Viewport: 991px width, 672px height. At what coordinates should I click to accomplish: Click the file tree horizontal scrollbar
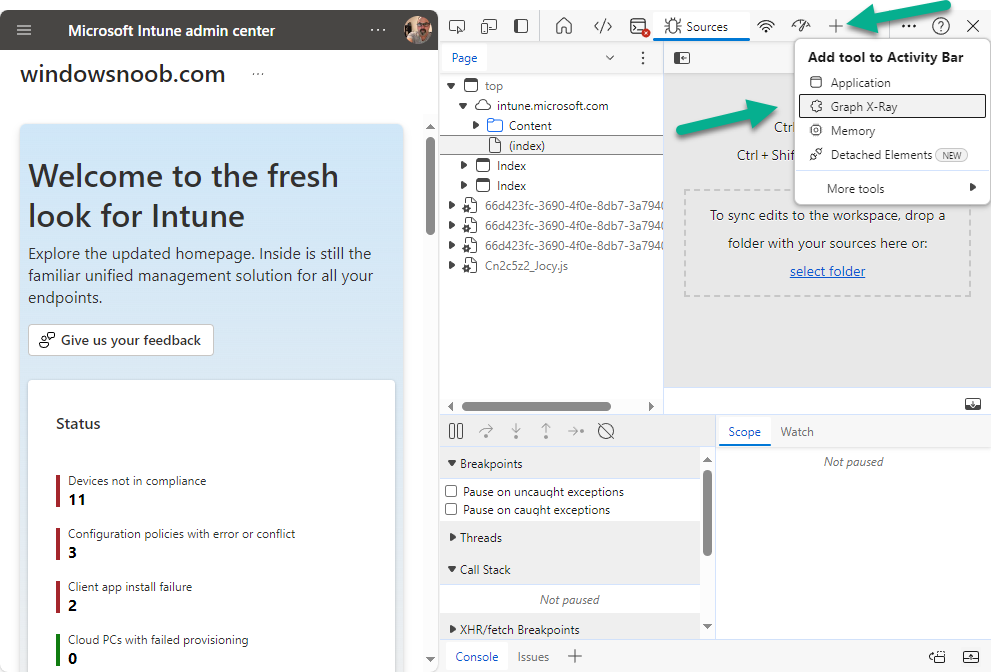pyautogui.click(x=537, y=406)
